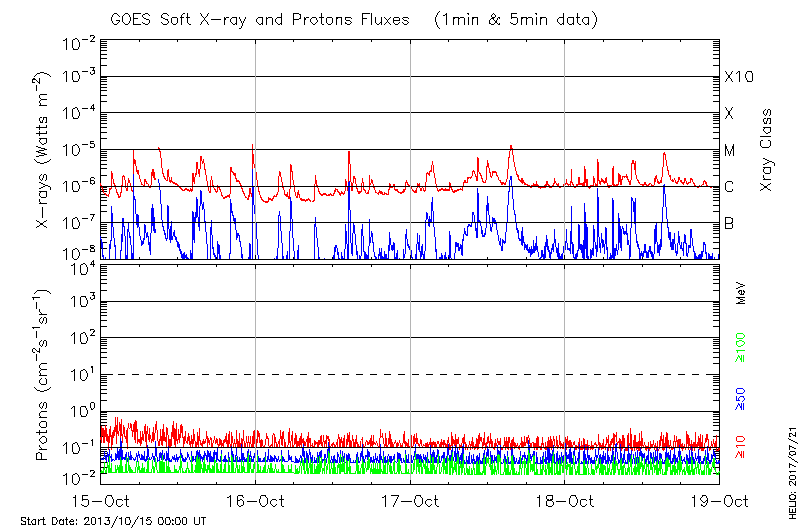
Task: Click the C flare class label
Action: (x=729, y=187)
